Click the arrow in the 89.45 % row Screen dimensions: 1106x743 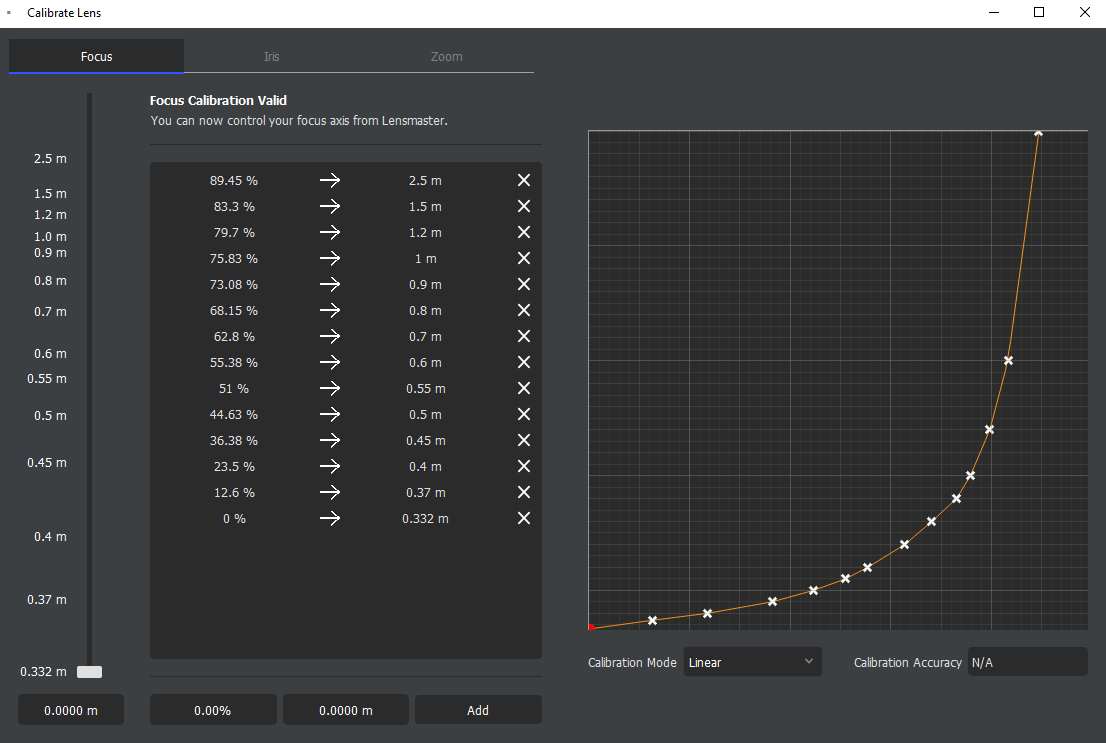(x=329, y=181)
